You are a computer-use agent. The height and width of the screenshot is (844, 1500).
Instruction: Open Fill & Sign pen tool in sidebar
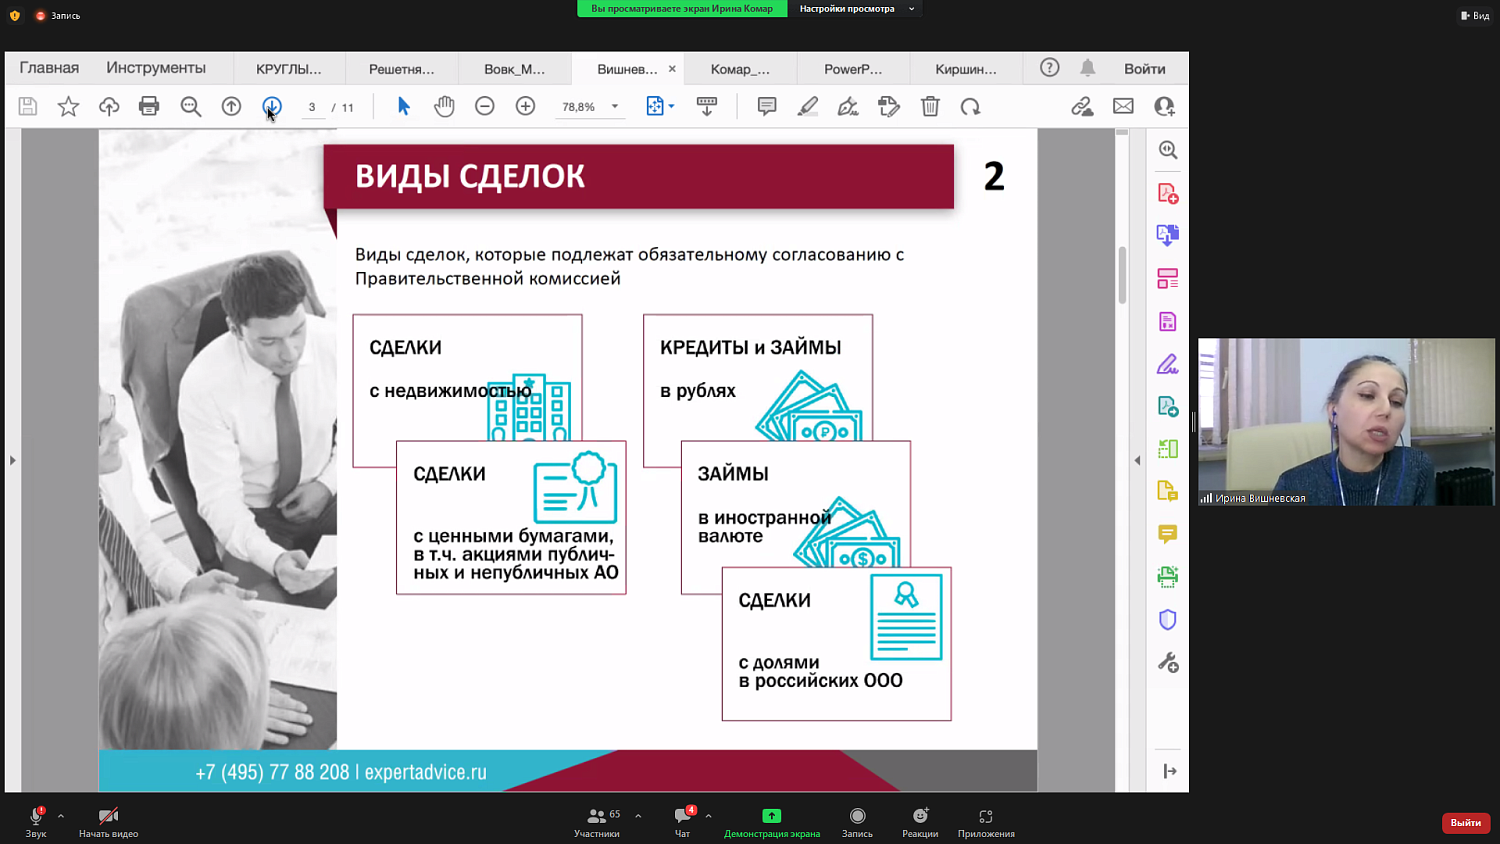pyautogui.click(x=1167, y=364)
